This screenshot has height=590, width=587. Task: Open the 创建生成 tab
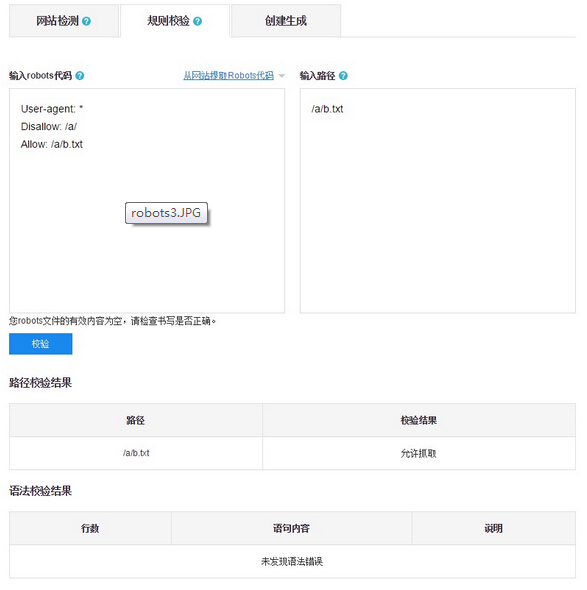[x=286, y=21]
